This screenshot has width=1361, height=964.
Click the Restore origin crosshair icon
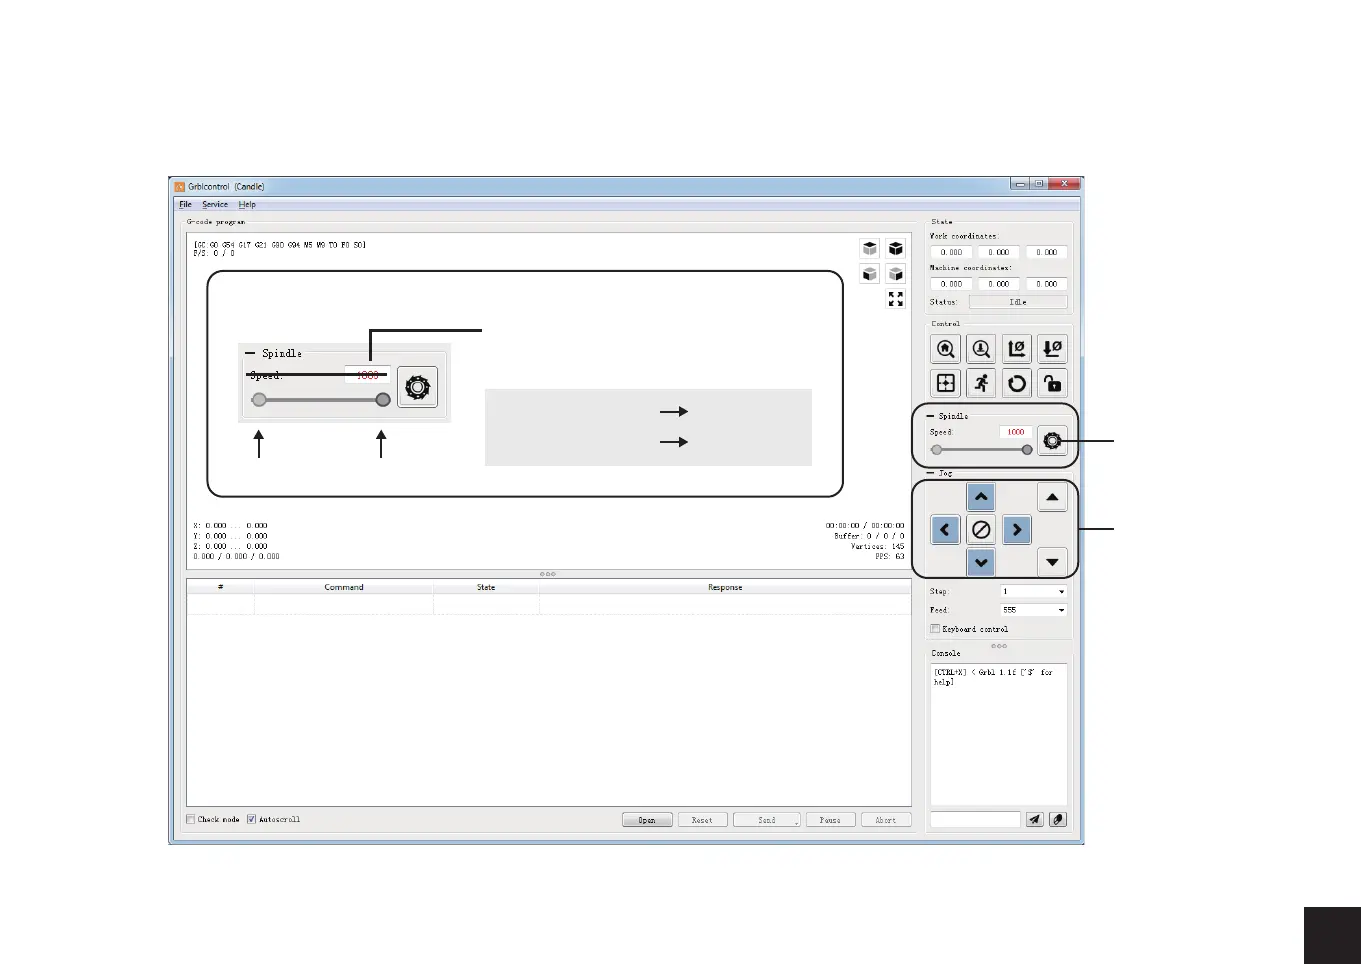tap(945, 383)
